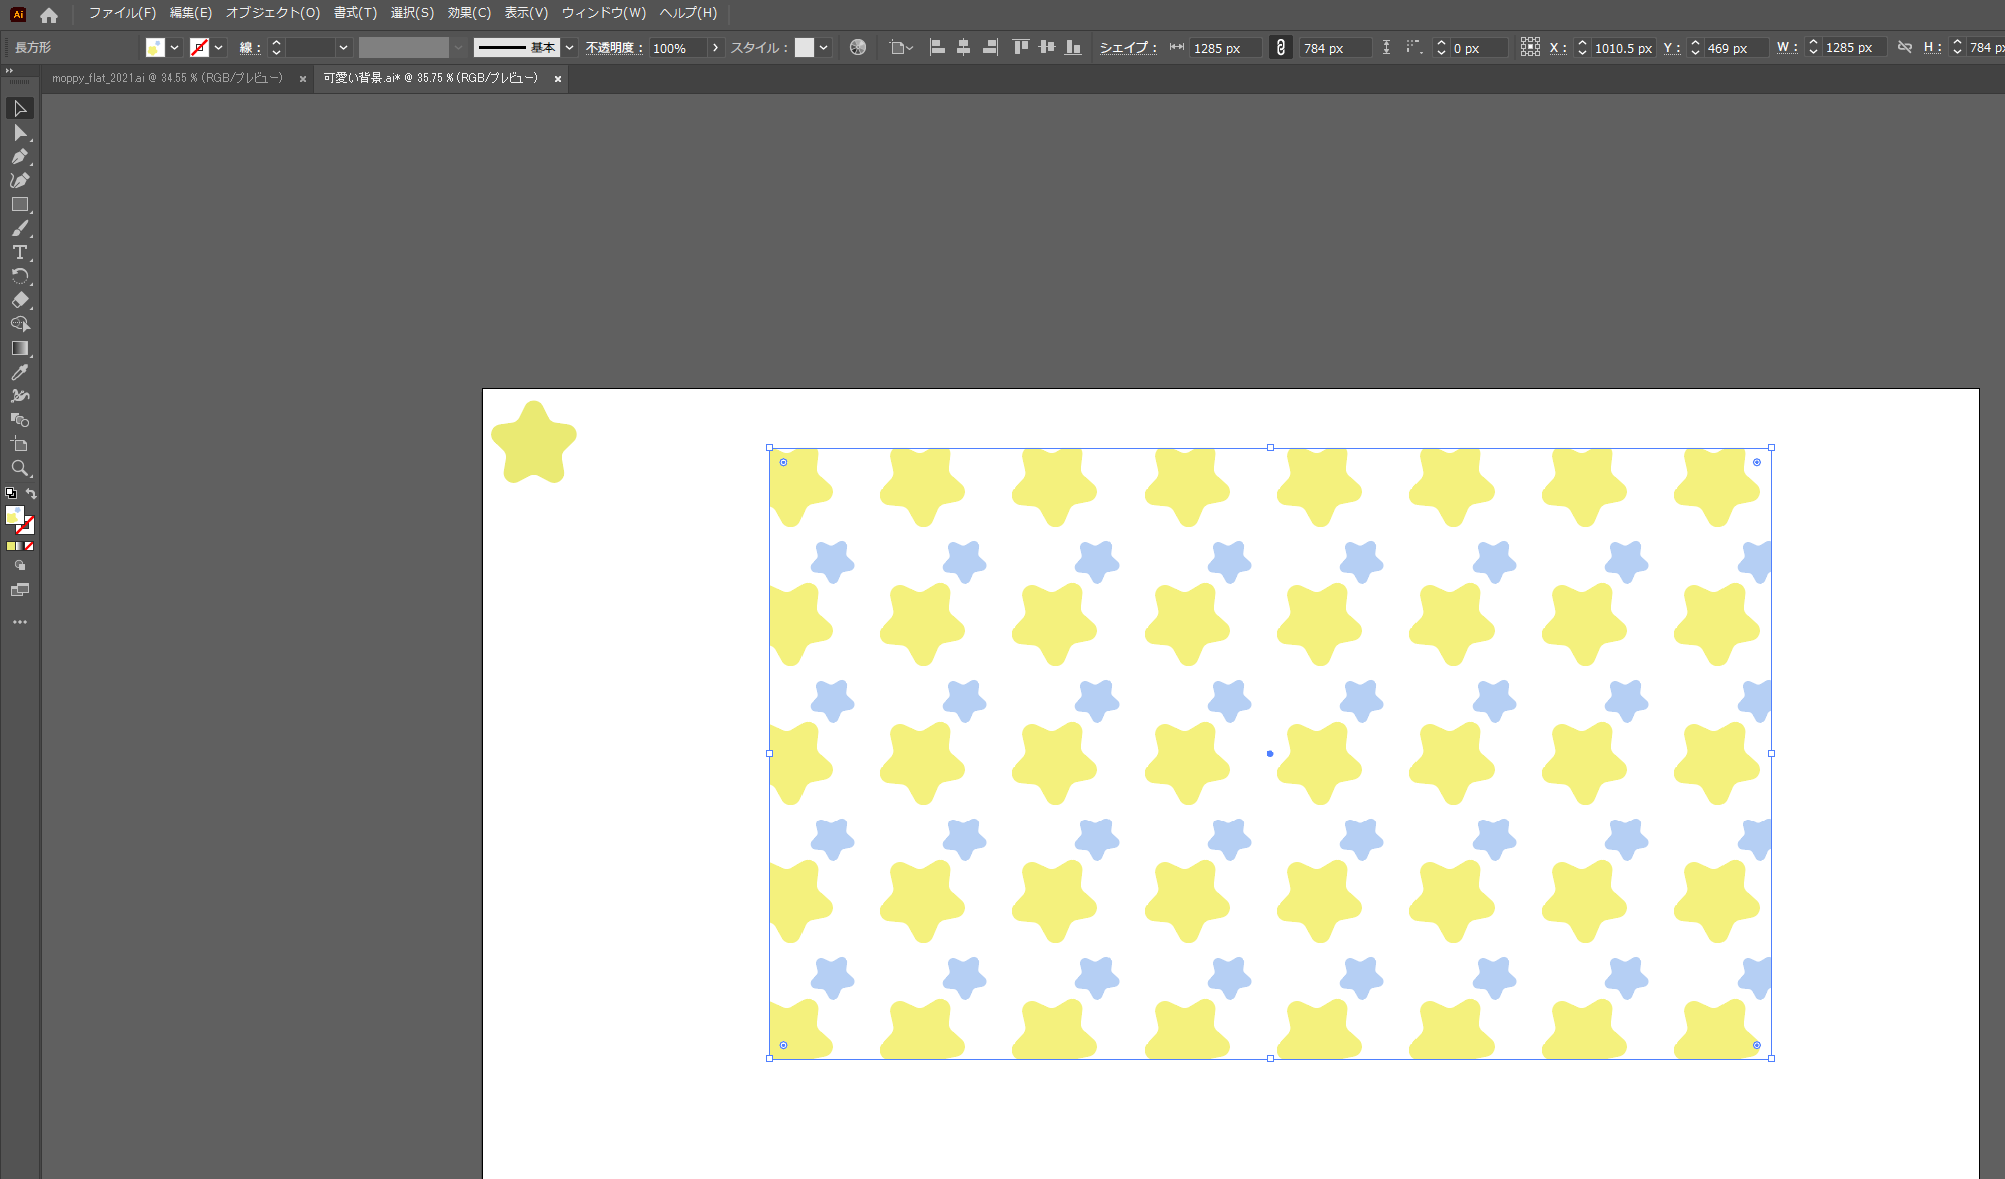The width and height of the screenshot is (2005, 1179).
Task: Open the artboard navigation arrow next to 表示
Action: (x=910, y=47)
